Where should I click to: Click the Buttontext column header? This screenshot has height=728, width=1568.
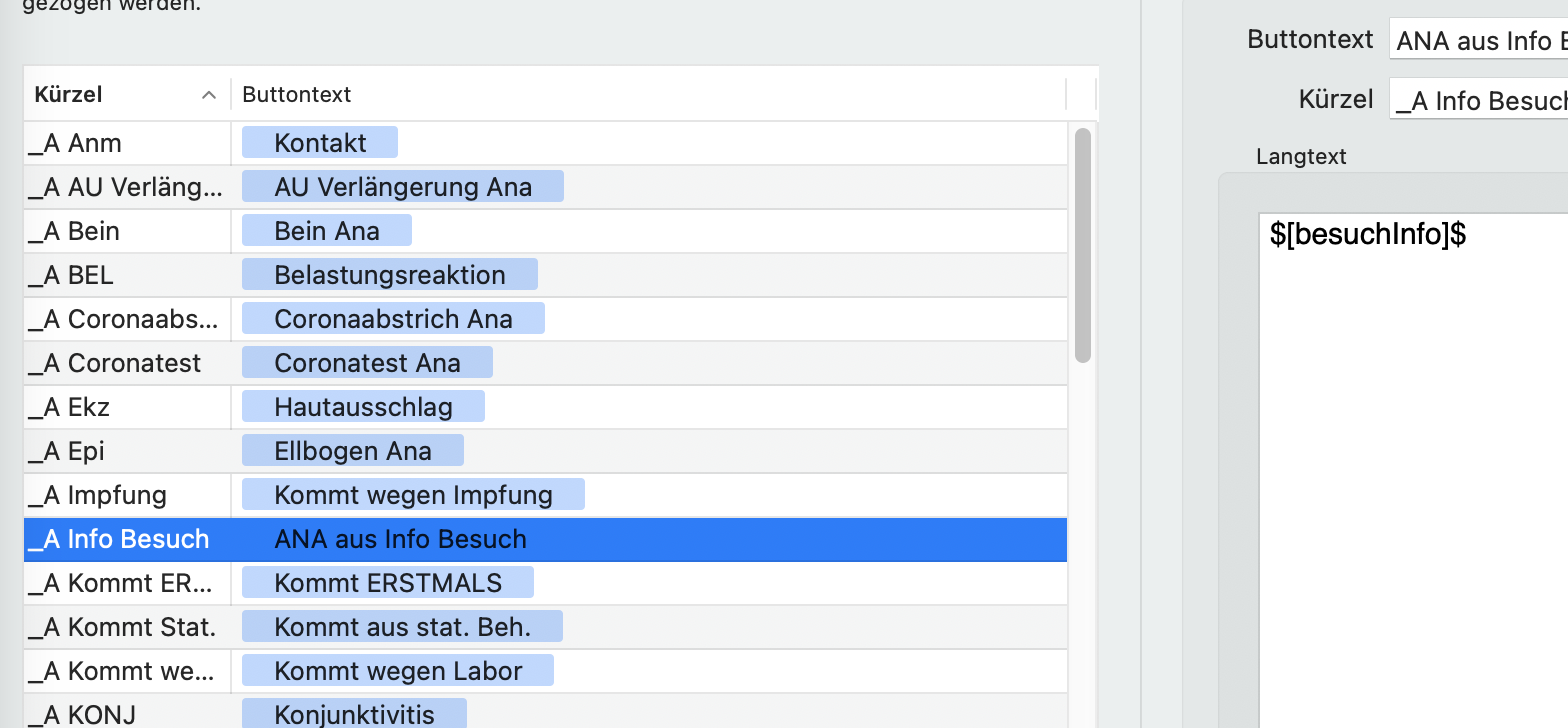(x=649, y=95)
